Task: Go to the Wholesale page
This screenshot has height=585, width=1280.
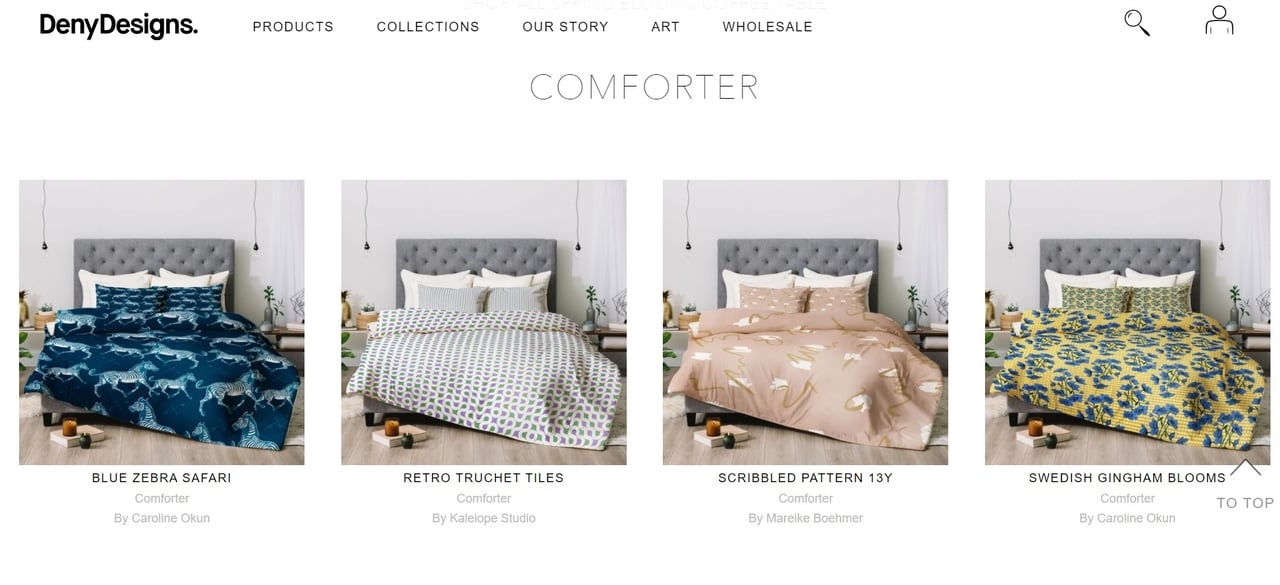Action: [767, 27]
